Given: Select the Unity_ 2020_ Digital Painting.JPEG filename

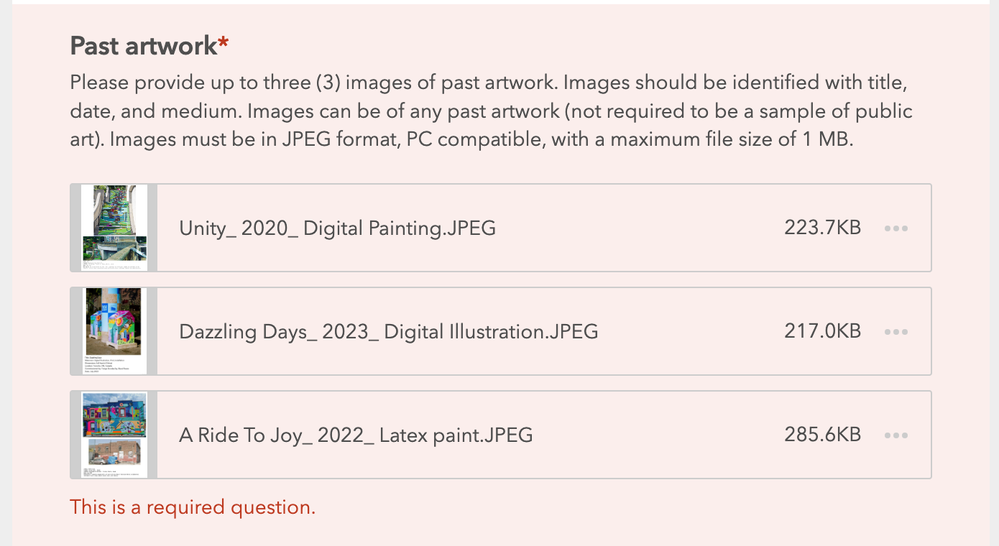Looking at the screenshot, I should 337,228.
